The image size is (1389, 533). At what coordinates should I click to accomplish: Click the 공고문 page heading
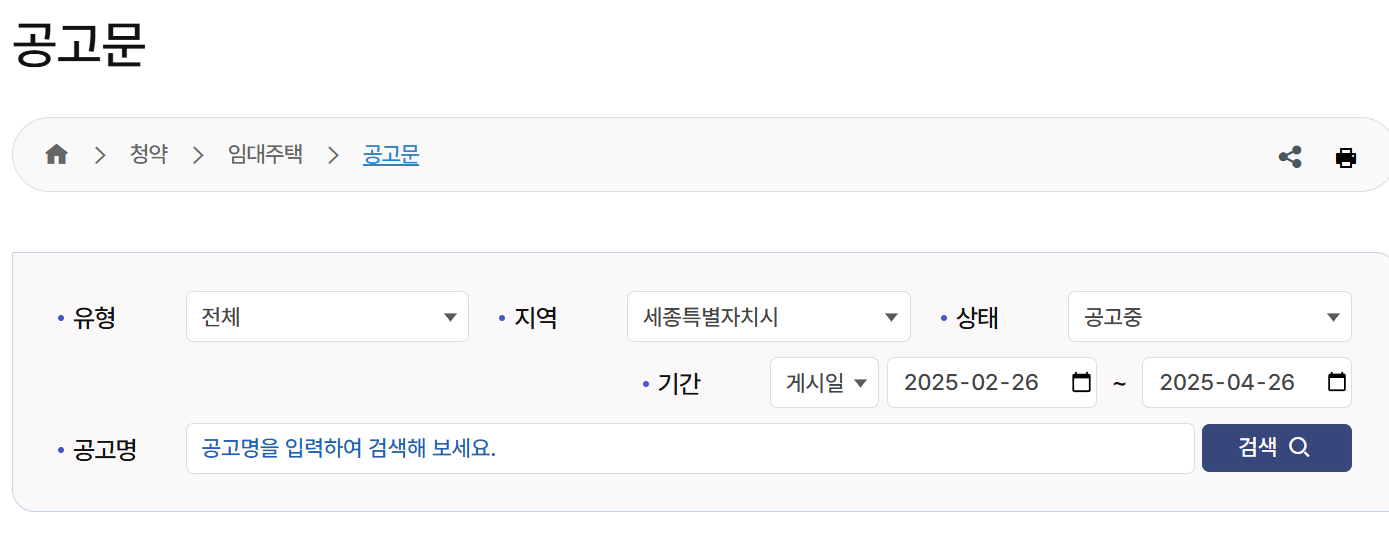pyautogui.click(x=79, y=45)
